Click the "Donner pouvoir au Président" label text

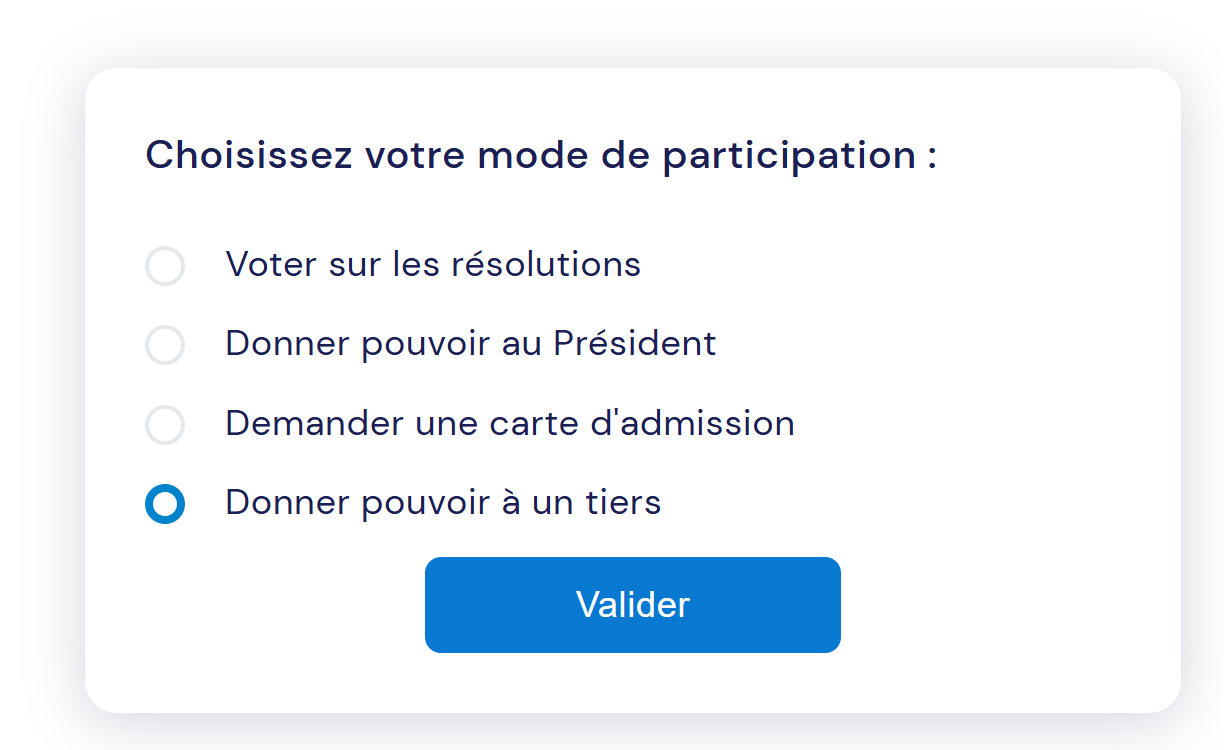point(470,343)
